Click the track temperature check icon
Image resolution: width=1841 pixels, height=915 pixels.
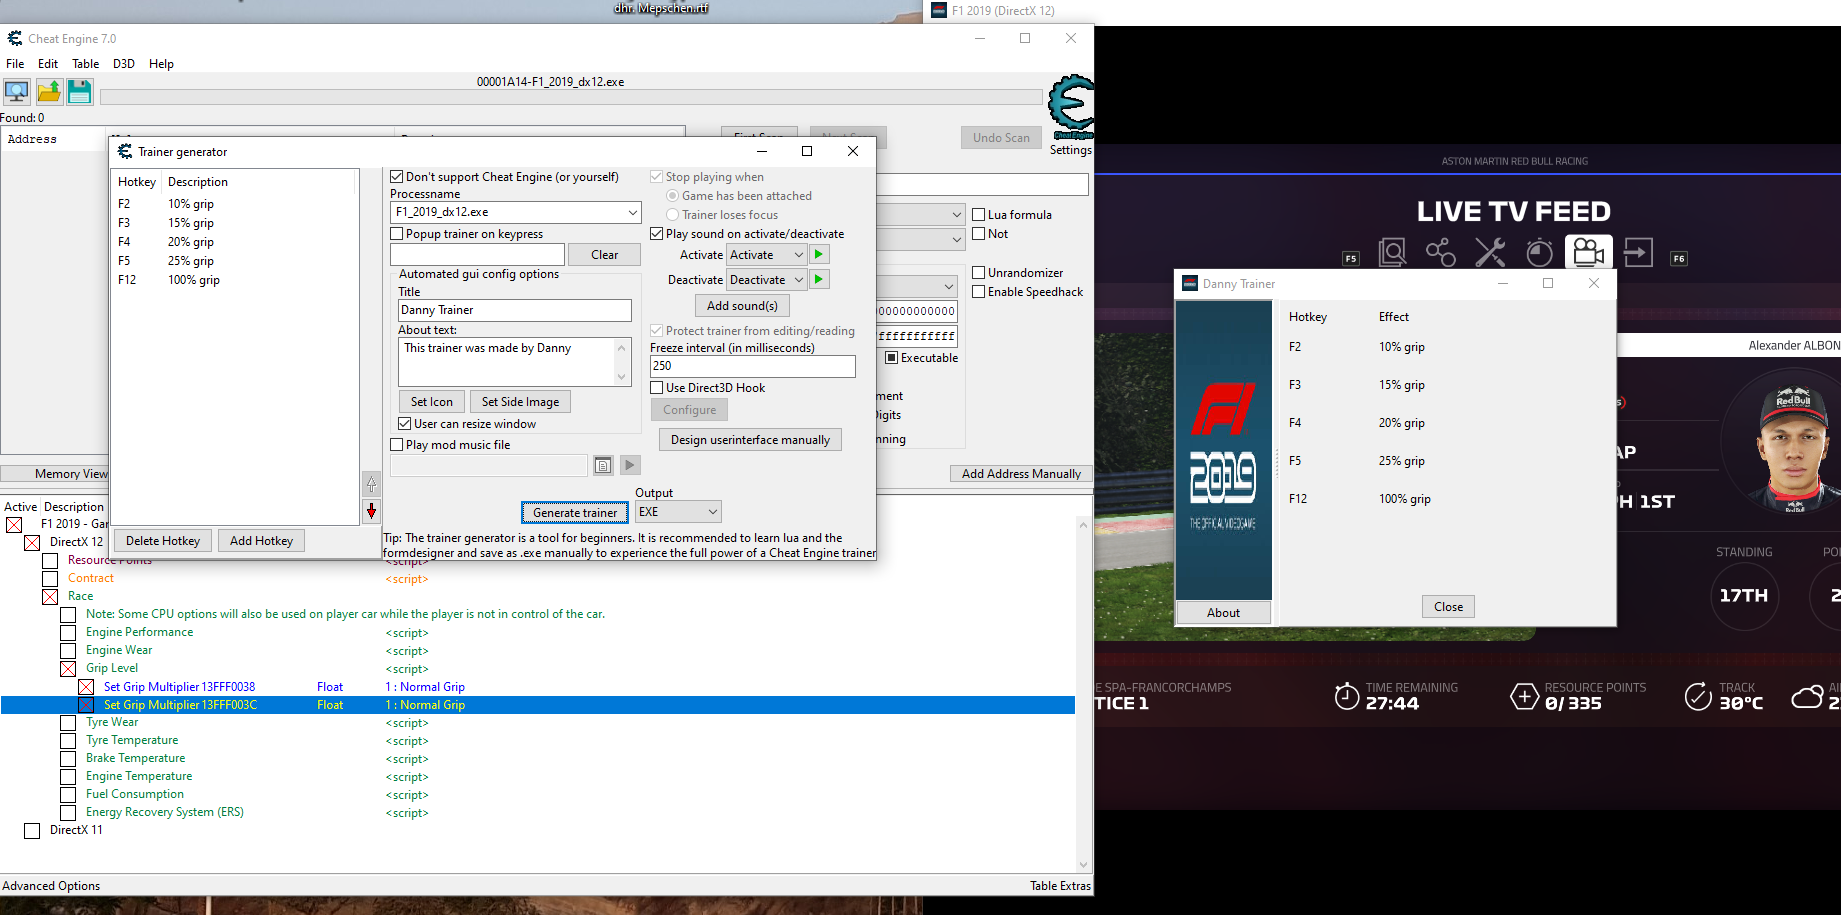(x=1698, y=696)
